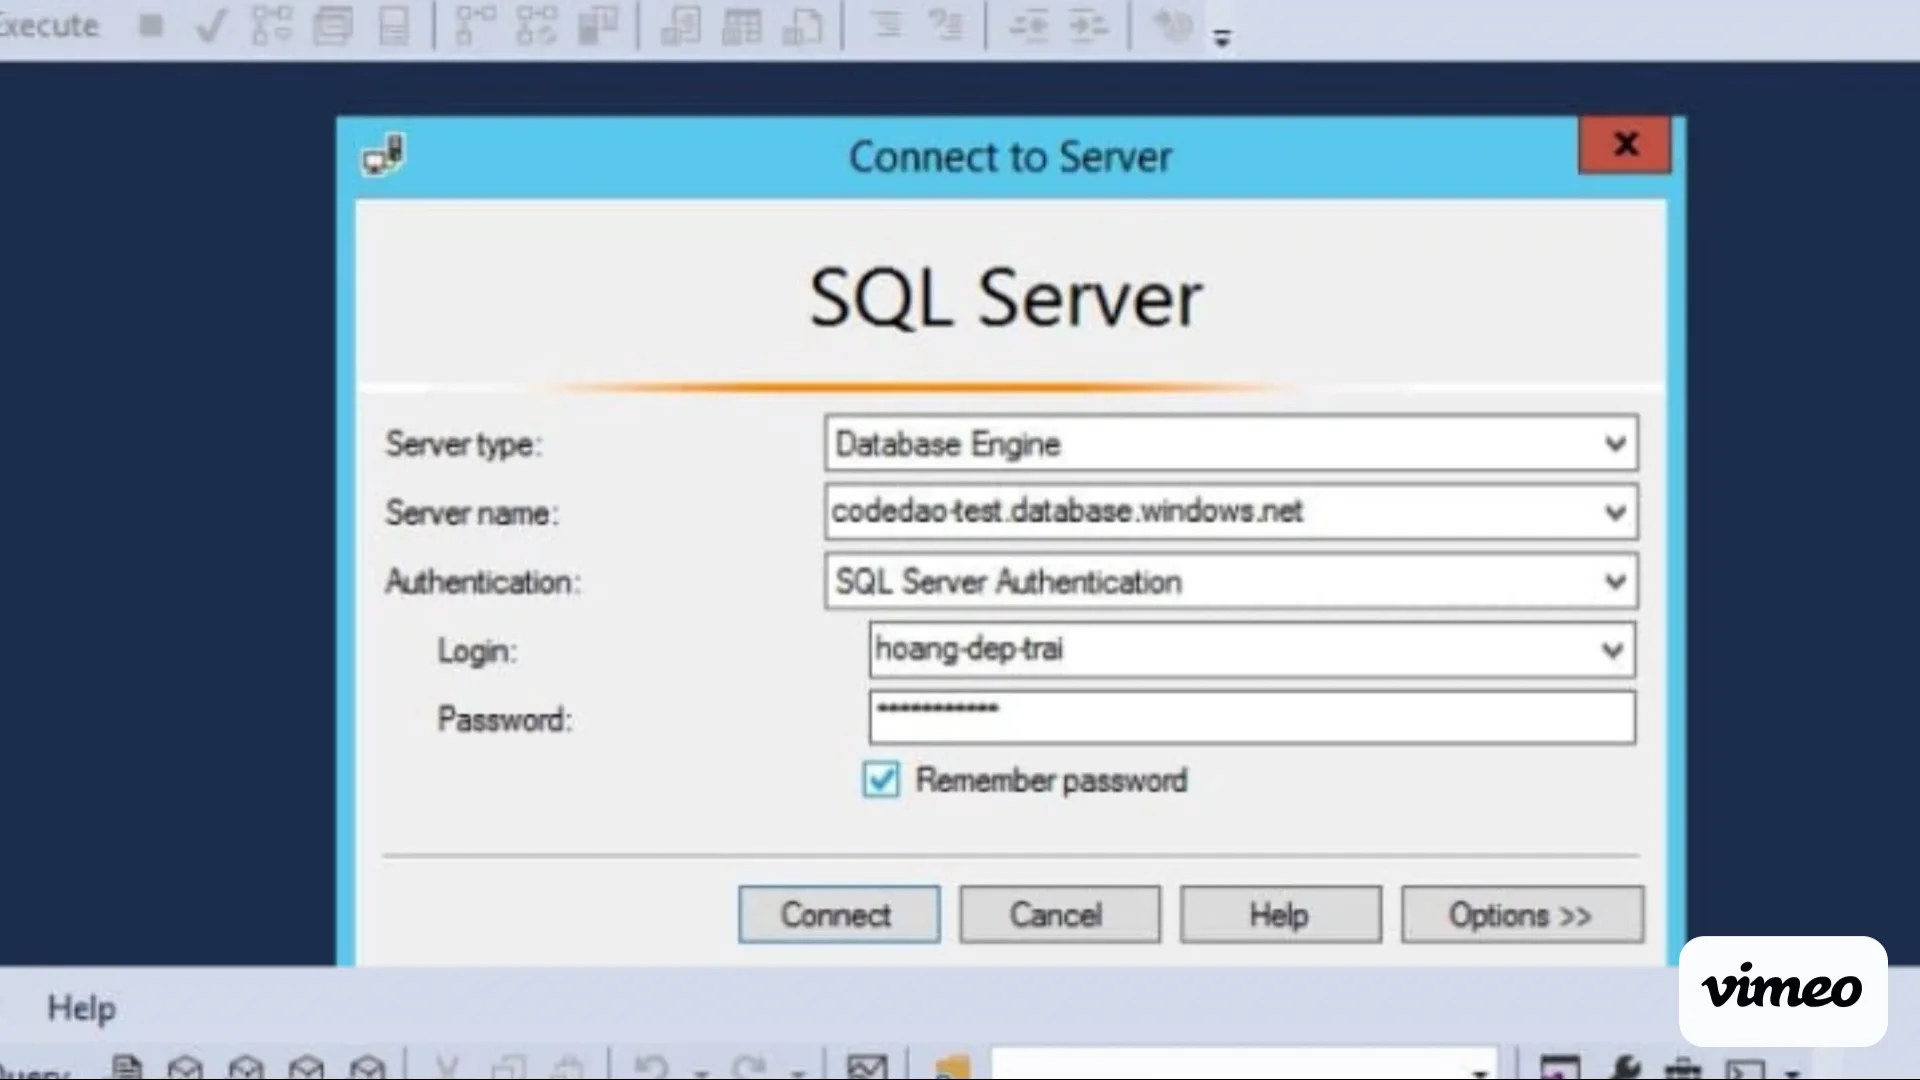1920x1080 pixels.
Task: Click the Connect button
Action: pos(838,914)
